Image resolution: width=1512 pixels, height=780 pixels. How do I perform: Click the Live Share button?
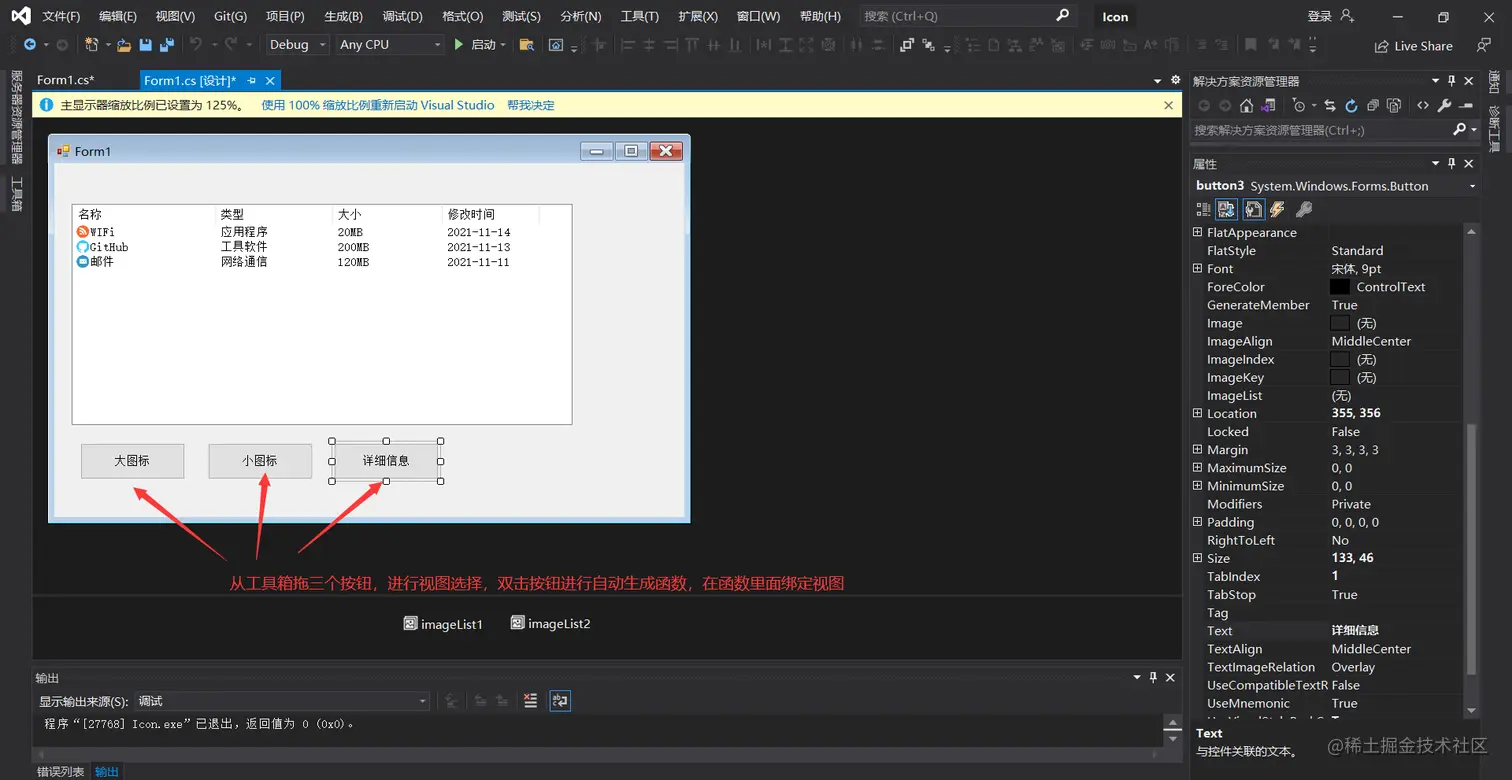tap(1413, 45)
